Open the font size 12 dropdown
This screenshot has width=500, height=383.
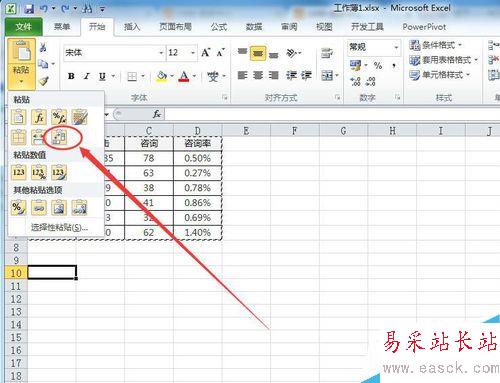coord(193,53)
